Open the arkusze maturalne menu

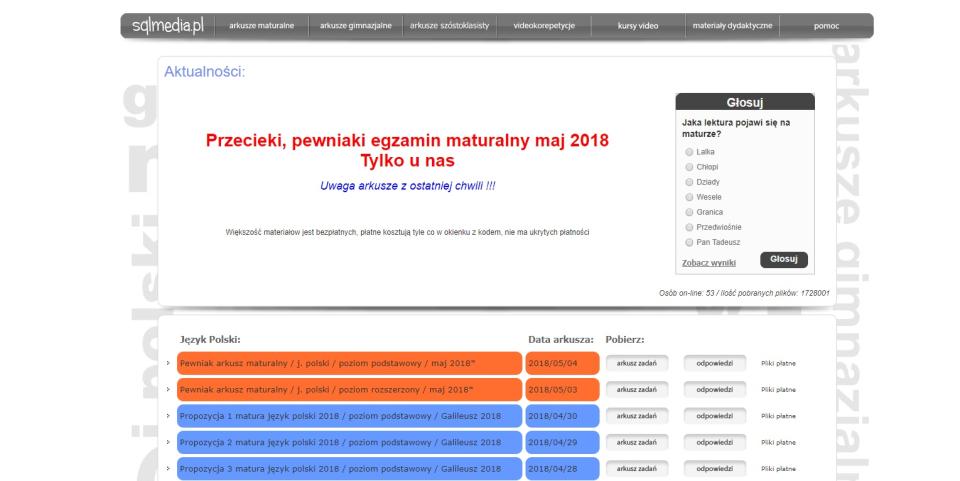tap(261, 25)
